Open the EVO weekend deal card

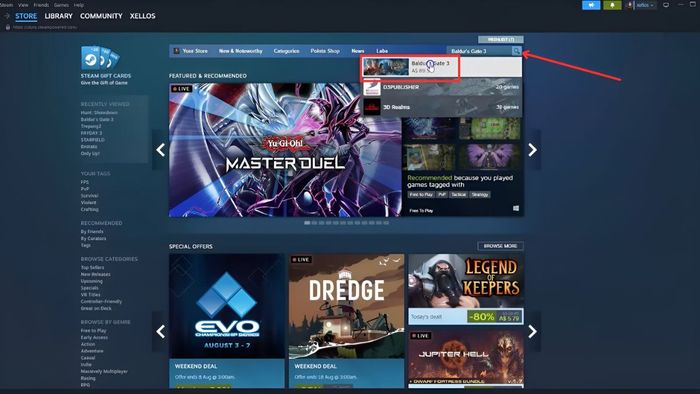coord(227,321)
